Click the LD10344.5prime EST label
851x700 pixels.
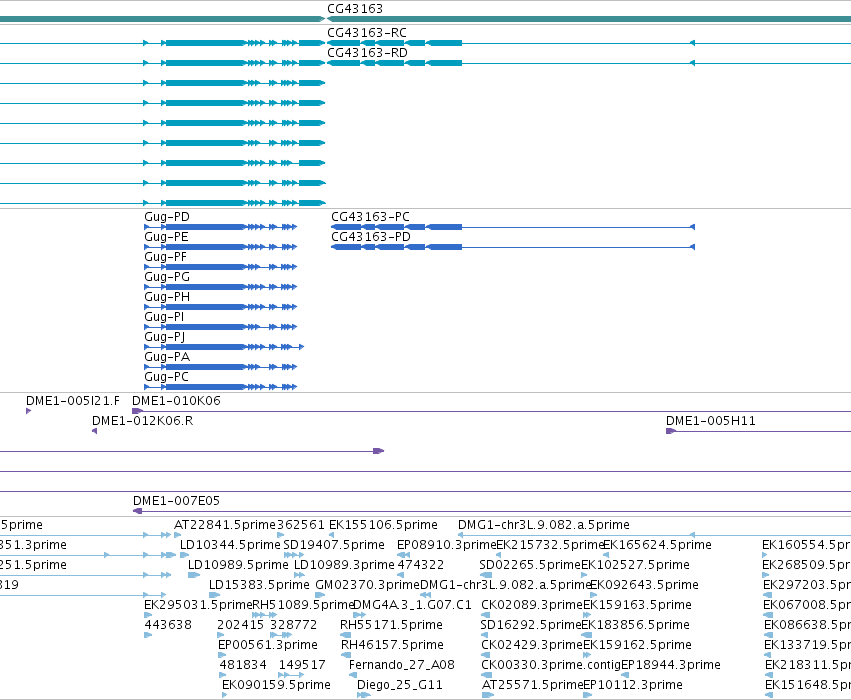click(x=230, y=544)
